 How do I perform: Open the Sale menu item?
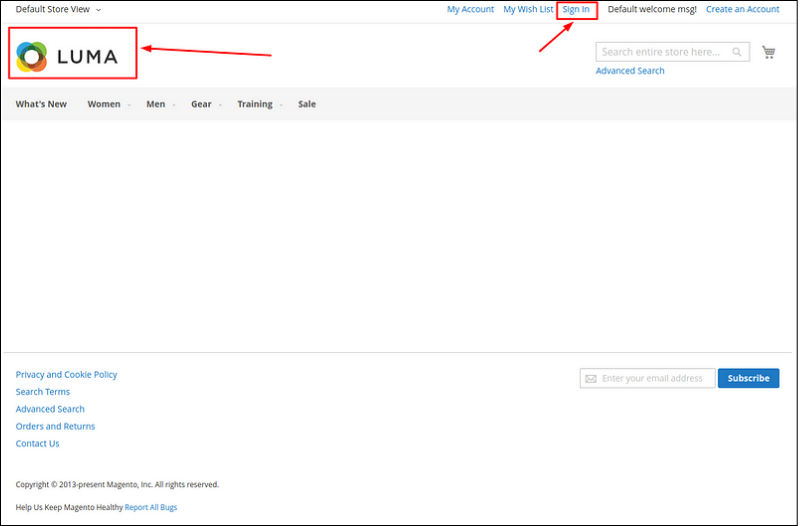click(307, 104)
